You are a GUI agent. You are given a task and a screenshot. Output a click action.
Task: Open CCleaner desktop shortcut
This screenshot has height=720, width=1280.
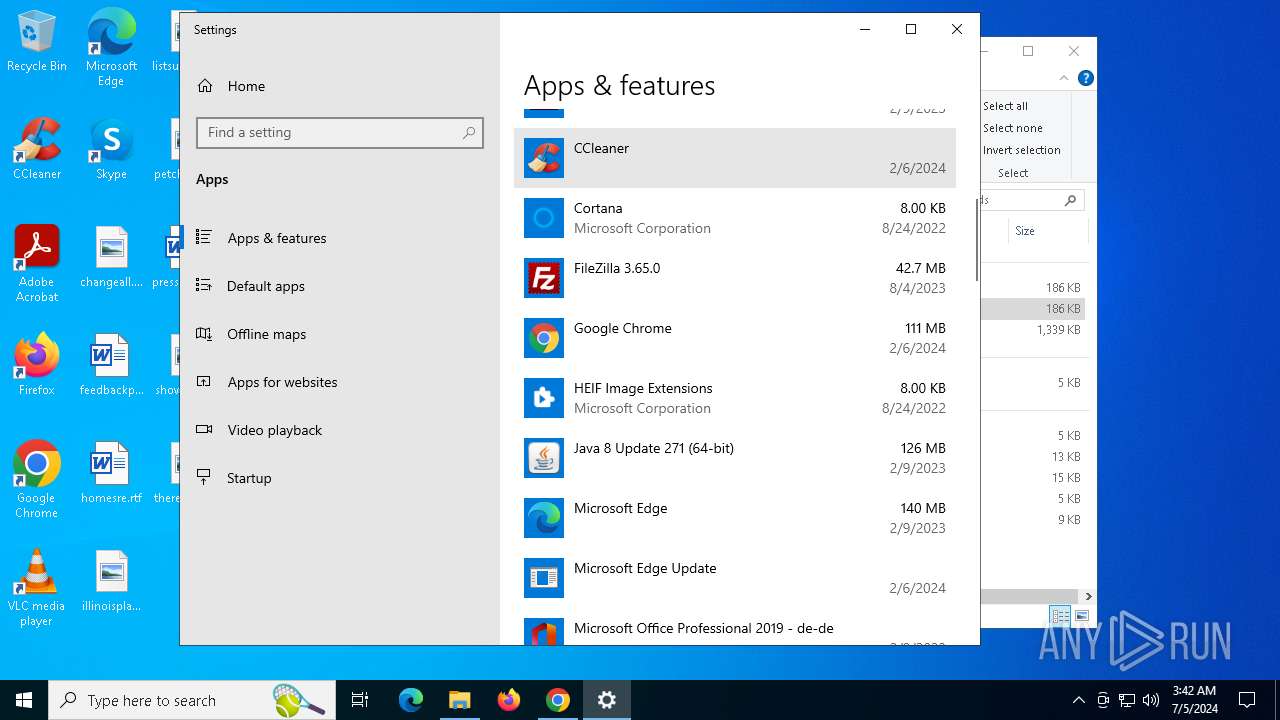pyautogui.click(x=37, y=149)
